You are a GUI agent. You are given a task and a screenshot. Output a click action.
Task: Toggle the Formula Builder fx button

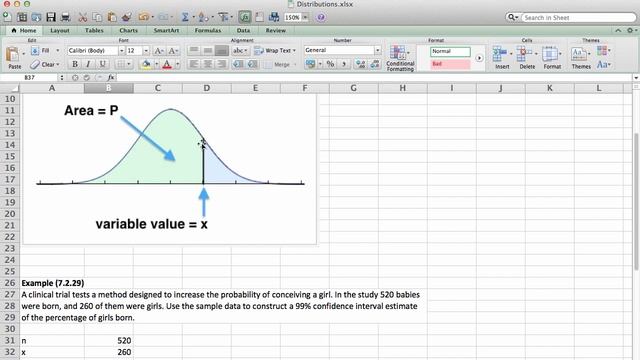244,17
